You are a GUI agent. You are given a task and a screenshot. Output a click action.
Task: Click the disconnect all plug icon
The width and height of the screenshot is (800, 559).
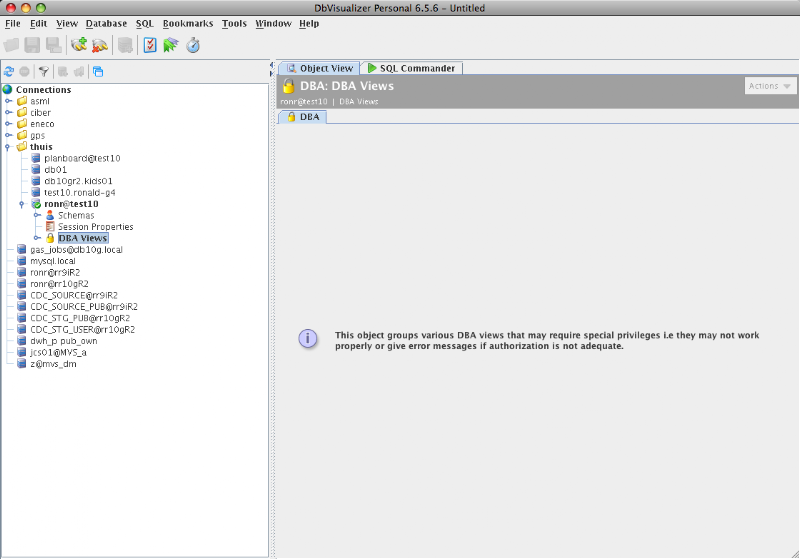100,45
